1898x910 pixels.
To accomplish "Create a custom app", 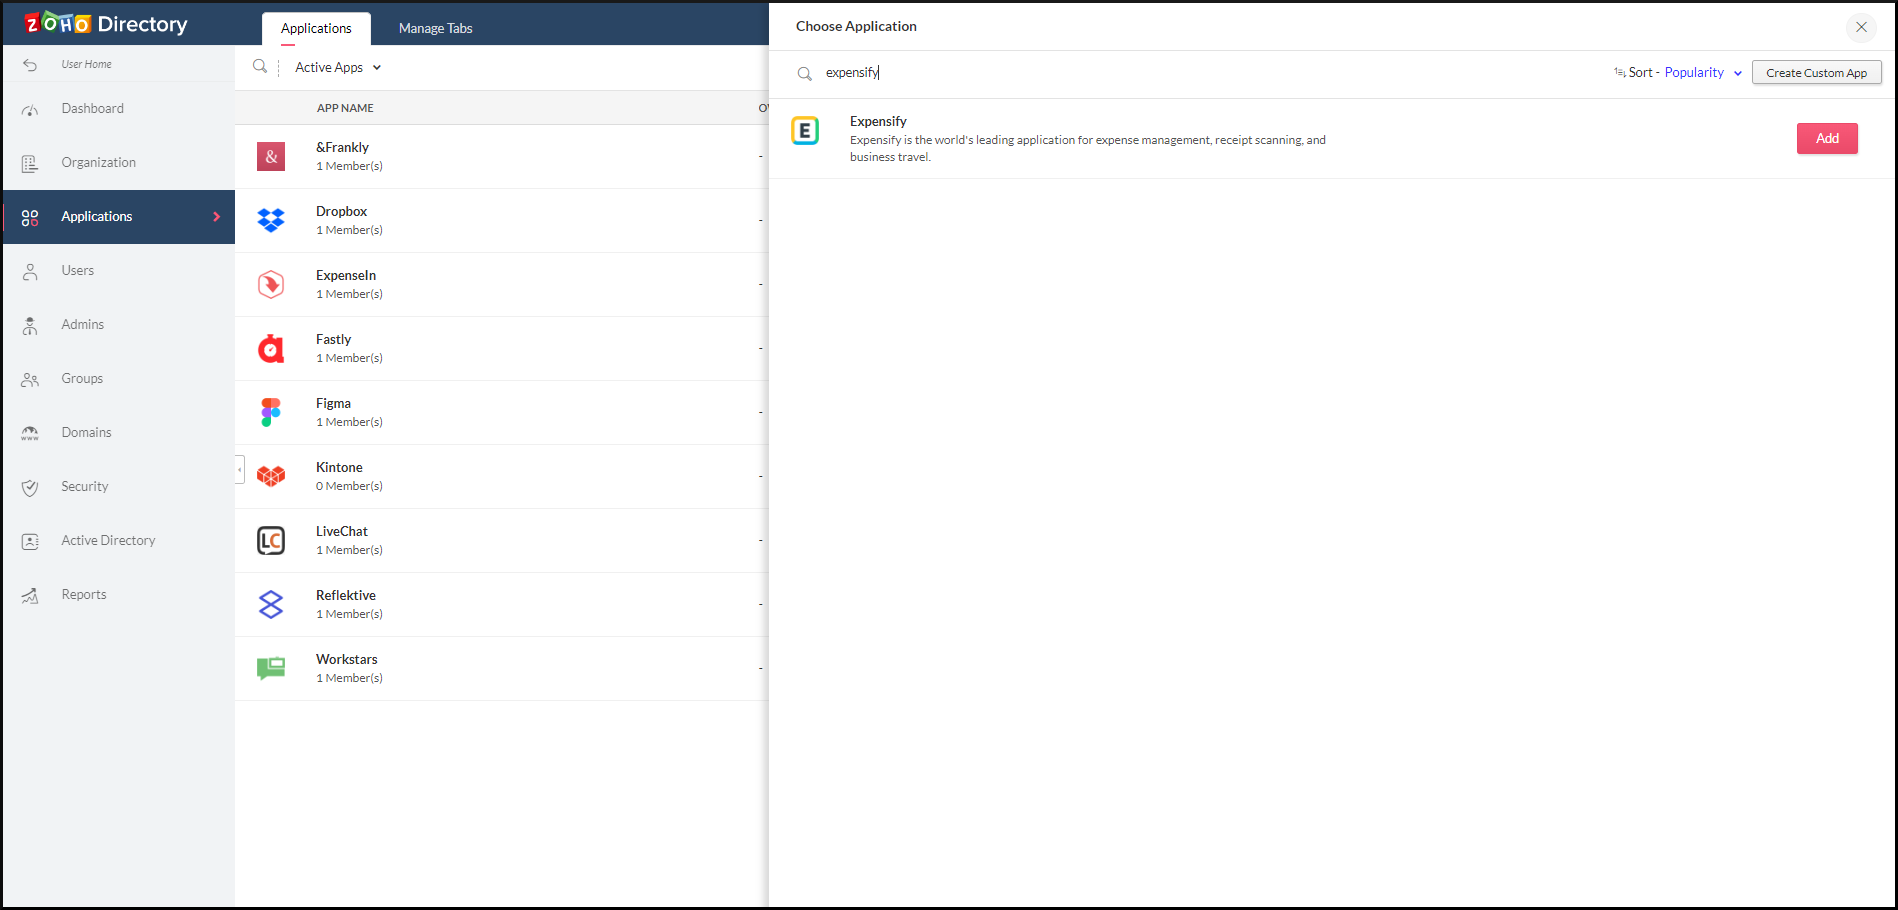I will click(x=1816, y=72).
